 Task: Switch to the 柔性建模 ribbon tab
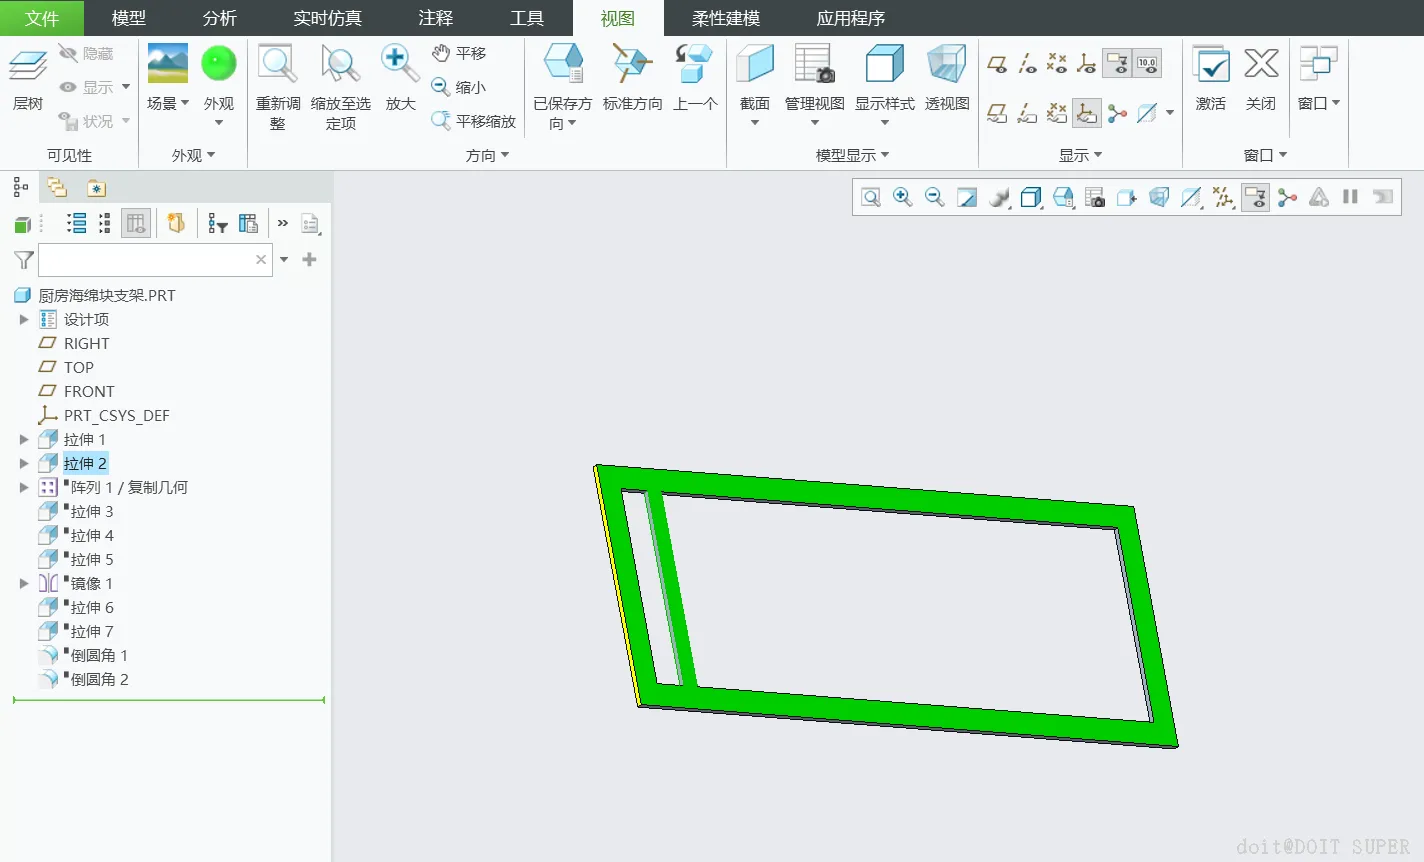pos(726,18)
